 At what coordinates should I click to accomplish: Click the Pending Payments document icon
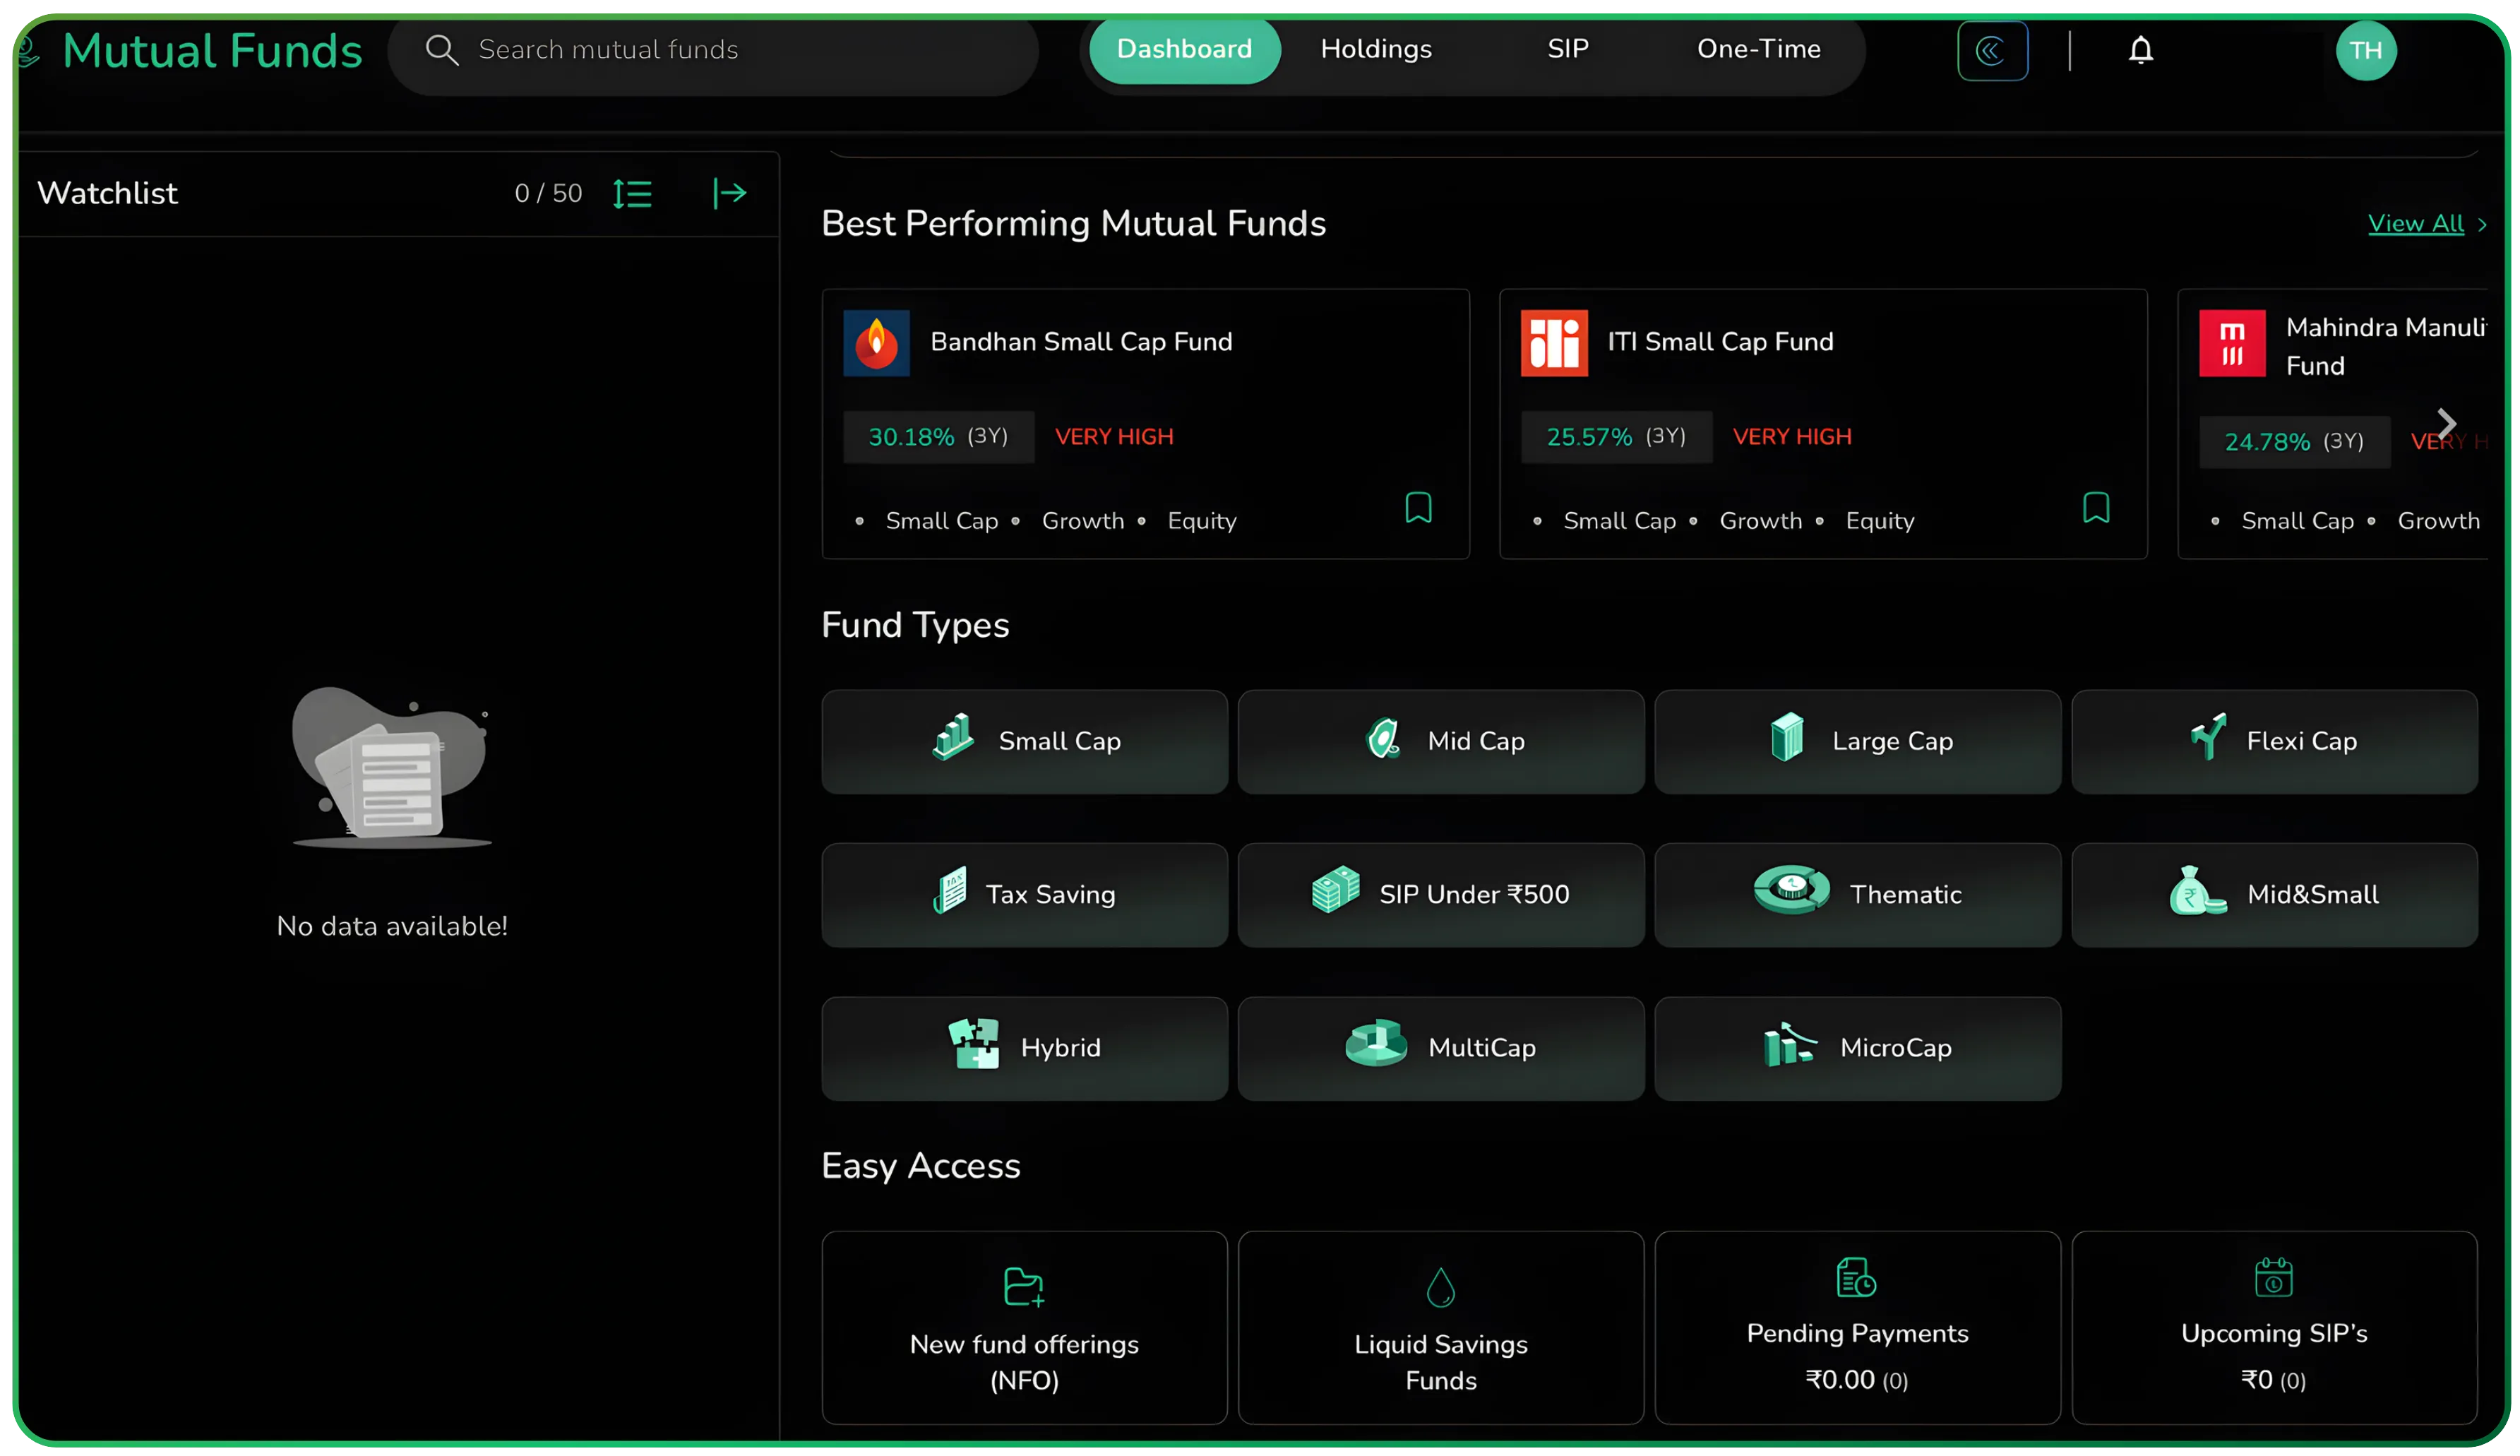click(1857, 1278)
